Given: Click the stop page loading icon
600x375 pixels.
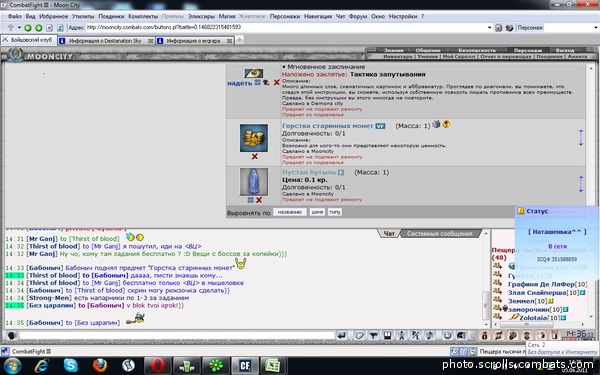Looking at the screenshot, I should pos(49,28).
